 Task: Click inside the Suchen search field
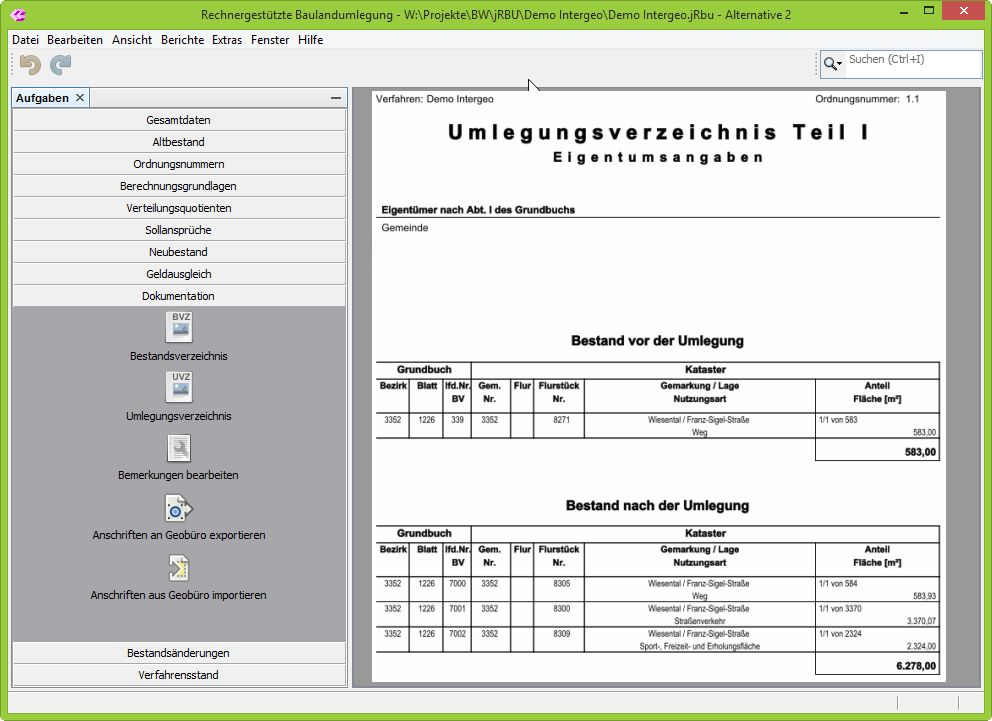click(910, 63)
